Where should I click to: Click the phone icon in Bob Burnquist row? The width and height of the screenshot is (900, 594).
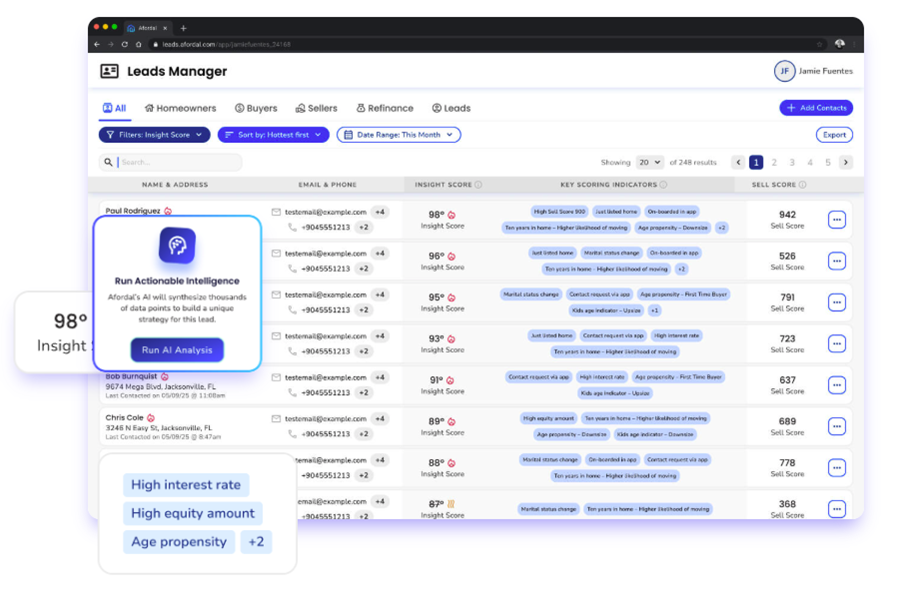[x=292, y=393]
